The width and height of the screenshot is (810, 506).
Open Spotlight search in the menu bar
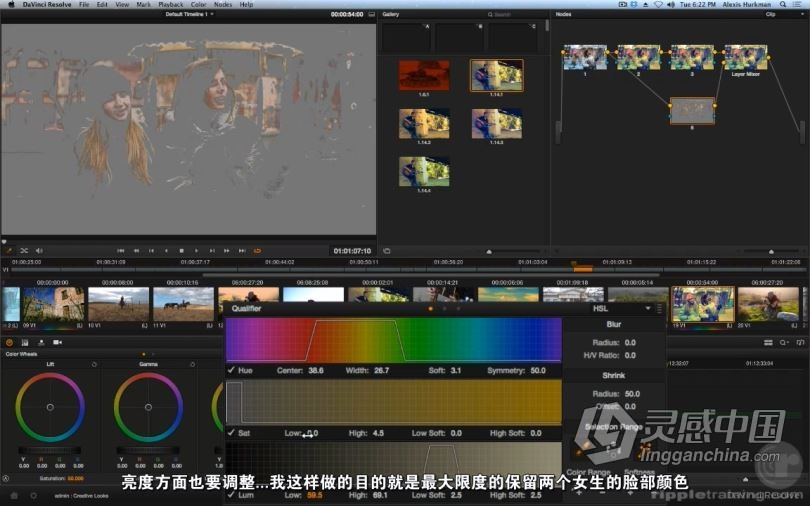tap(783, 4)
